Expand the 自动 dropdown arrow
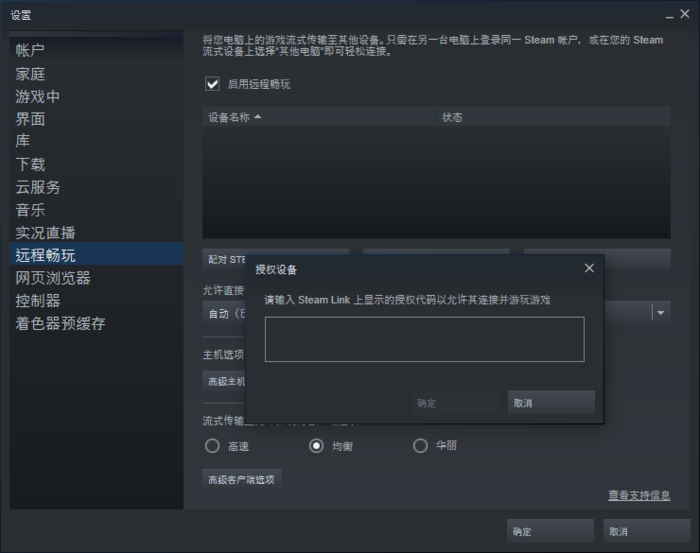 click(660, 313)
